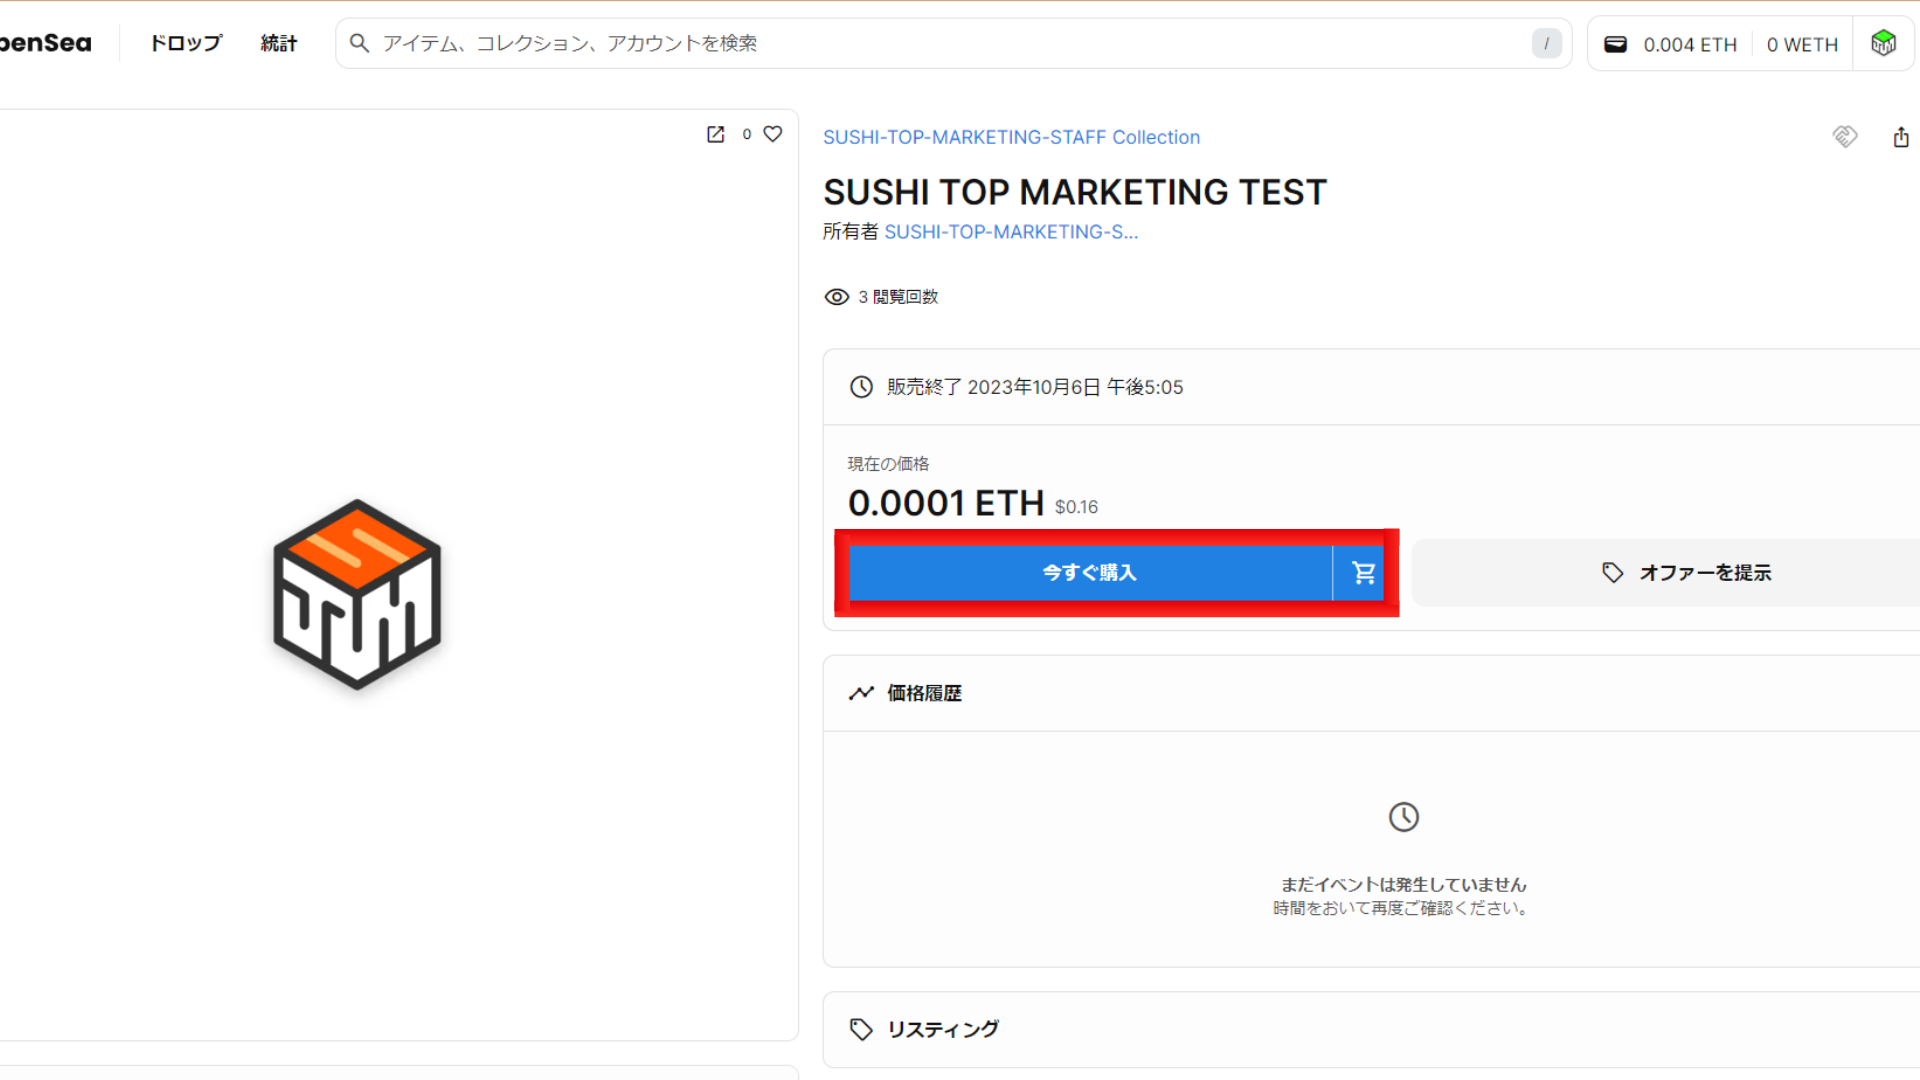Open the profile avatar cube icon
The image size is (1920, 1080).
(x=1884, y=43)
